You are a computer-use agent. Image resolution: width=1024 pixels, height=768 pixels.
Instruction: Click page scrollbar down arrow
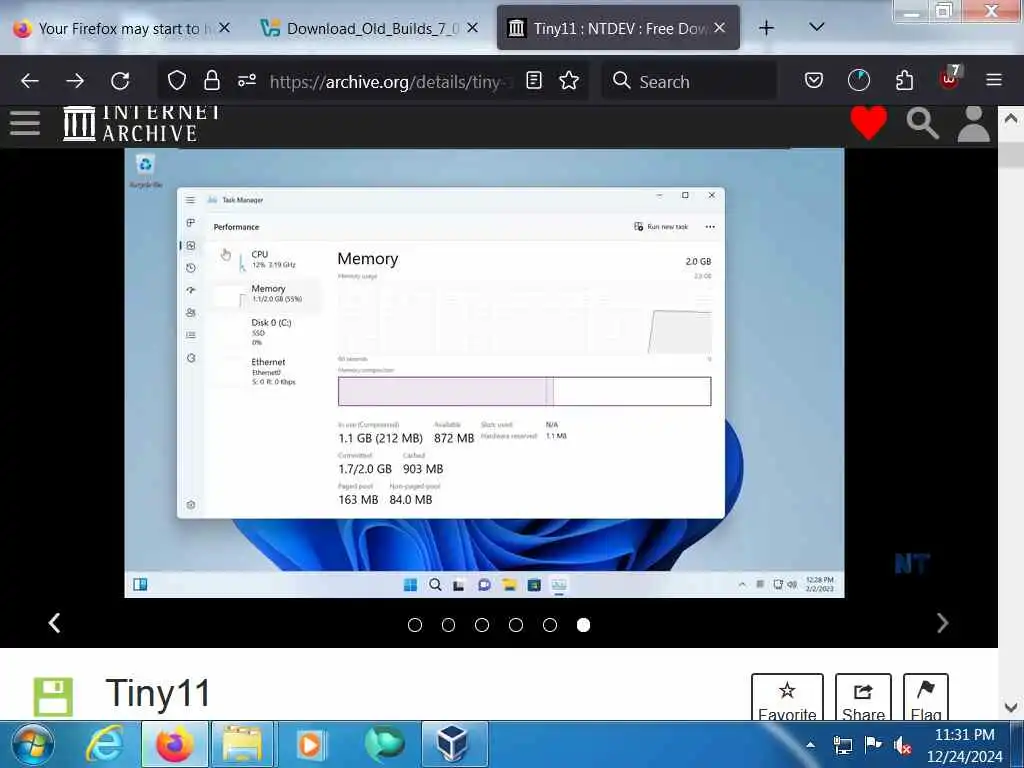[x=1011, y=707]
